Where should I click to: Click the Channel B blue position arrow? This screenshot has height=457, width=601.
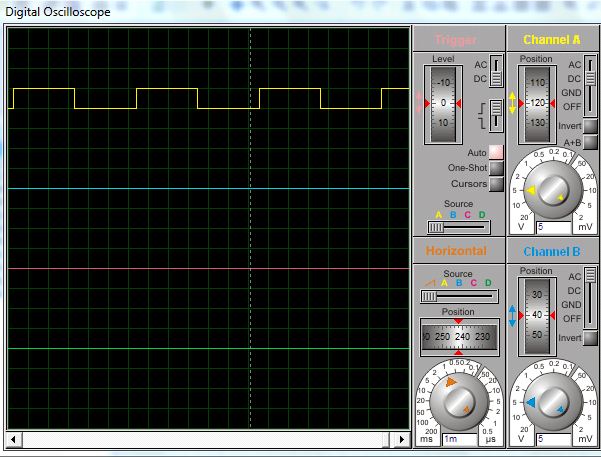click(x=513, y=315)
